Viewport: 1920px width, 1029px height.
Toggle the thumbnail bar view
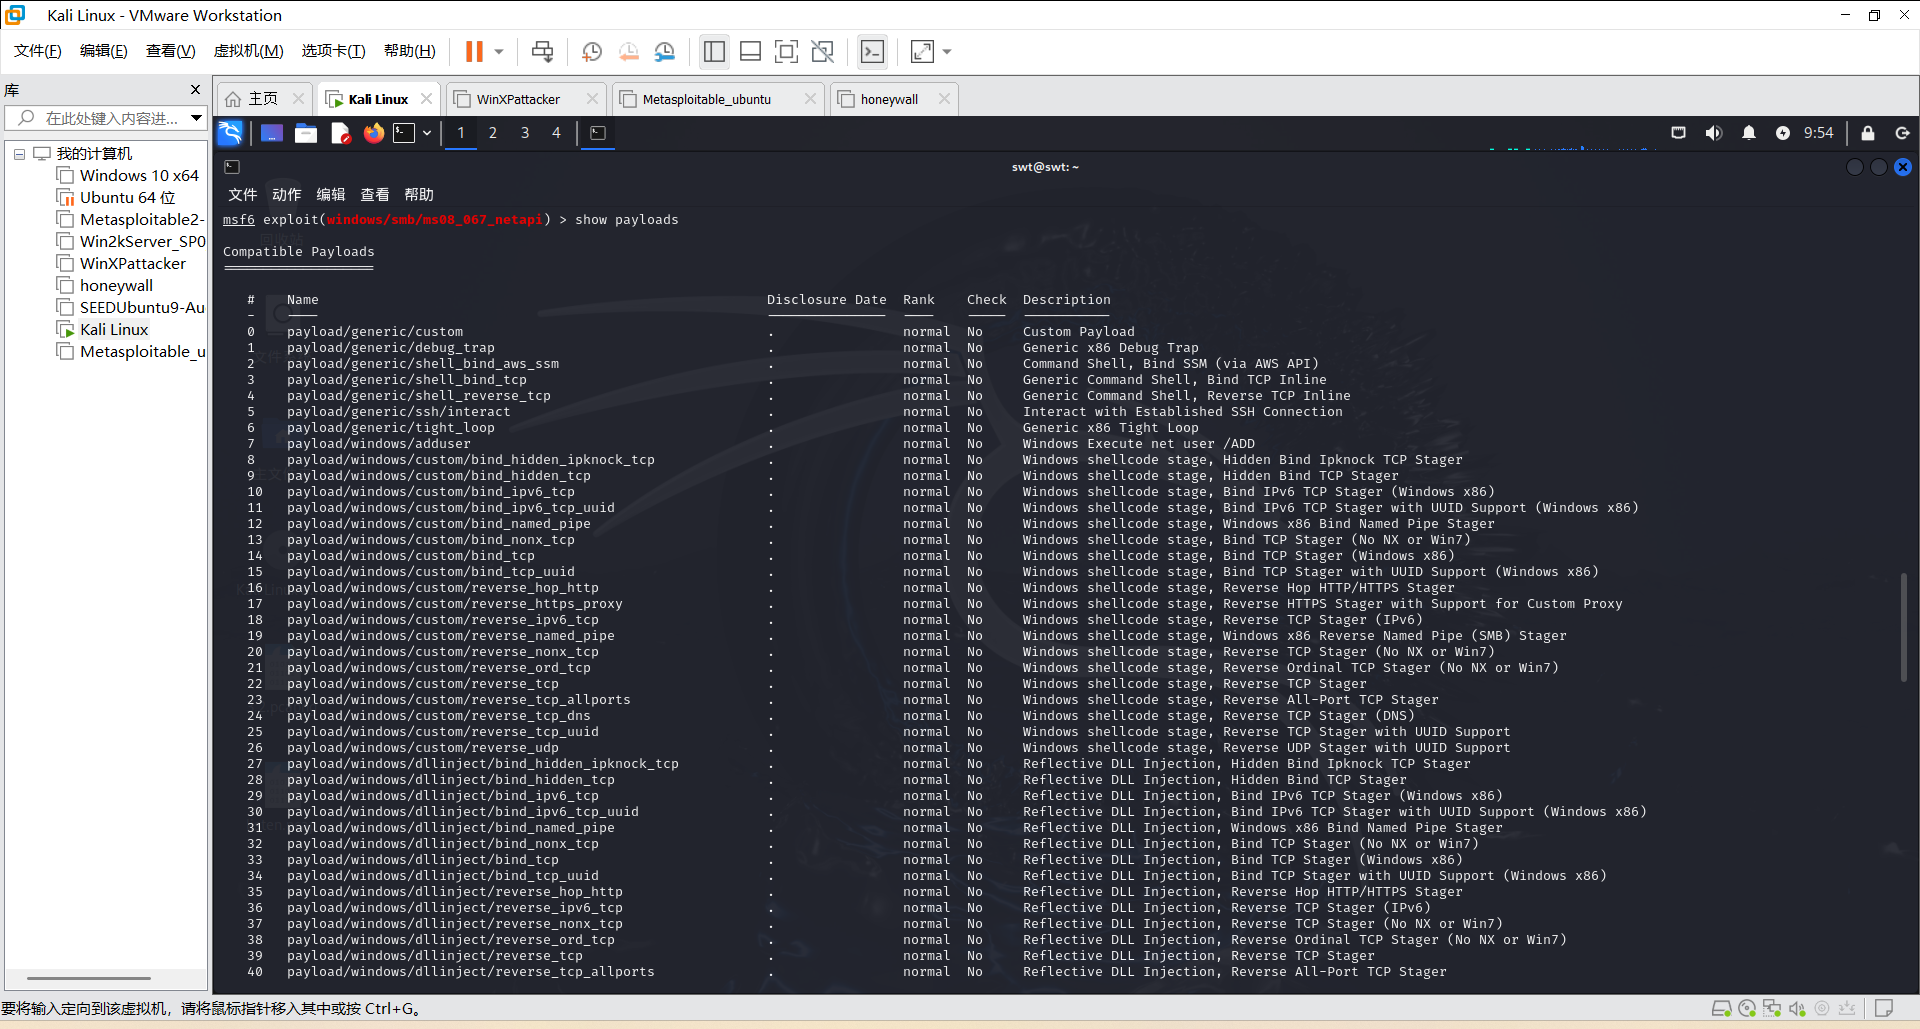750,51
